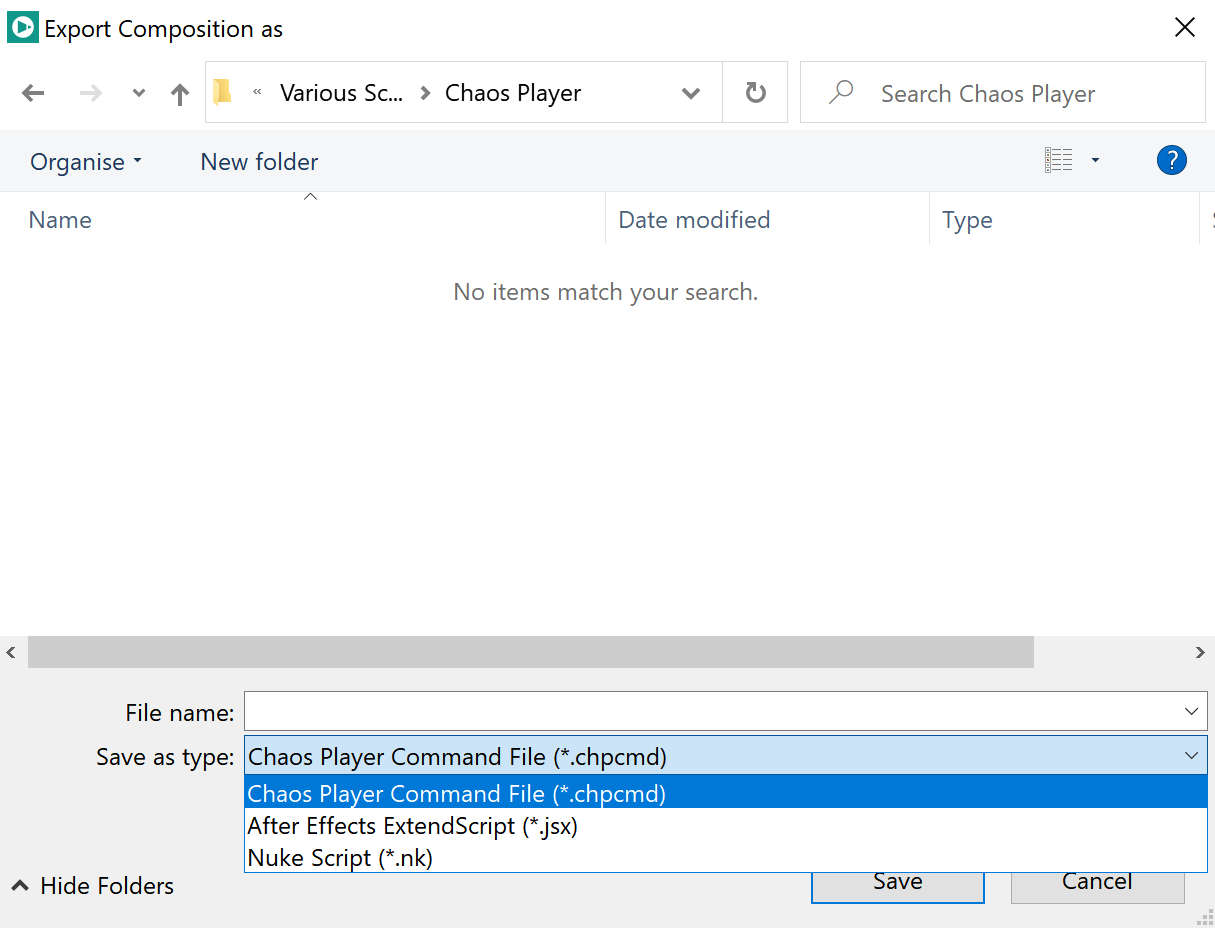Close the Export Composition as dialog
Screen dimensions: 1215x928
(1185, 28)
